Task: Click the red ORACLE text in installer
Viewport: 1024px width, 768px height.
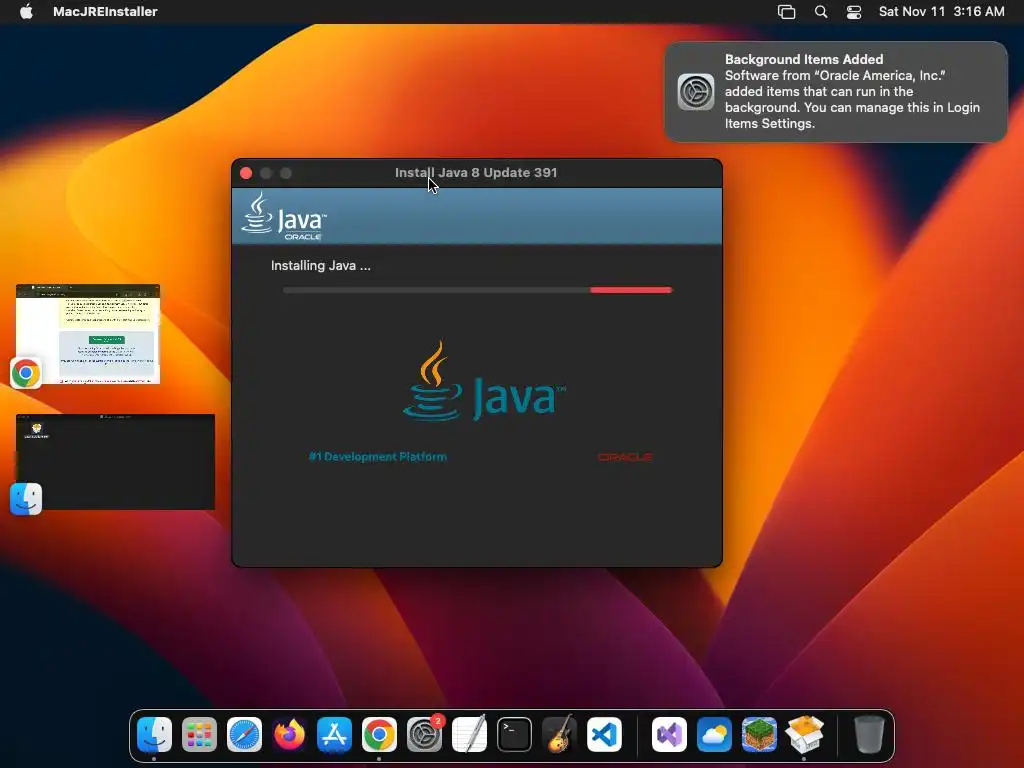Action: (625, 456)
